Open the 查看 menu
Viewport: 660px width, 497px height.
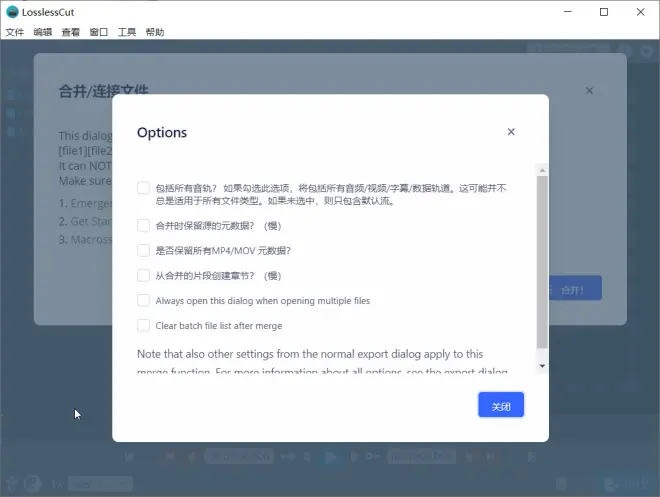pyautogui.click(x=70, y=32)
